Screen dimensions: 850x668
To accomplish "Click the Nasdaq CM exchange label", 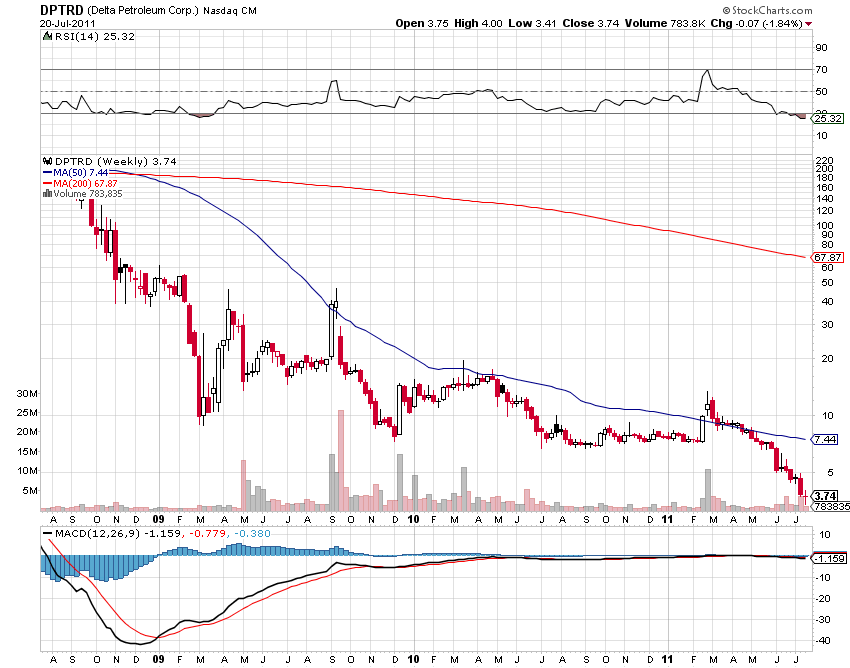I will tap(230, 11).
